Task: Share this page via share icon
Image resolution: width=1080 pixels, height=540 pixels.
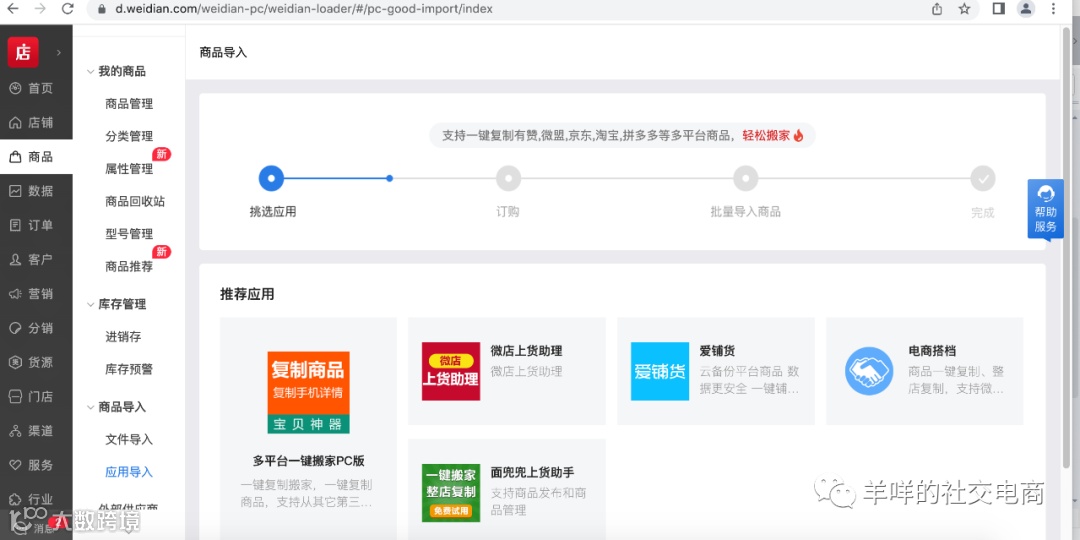Action: (937, 9)
